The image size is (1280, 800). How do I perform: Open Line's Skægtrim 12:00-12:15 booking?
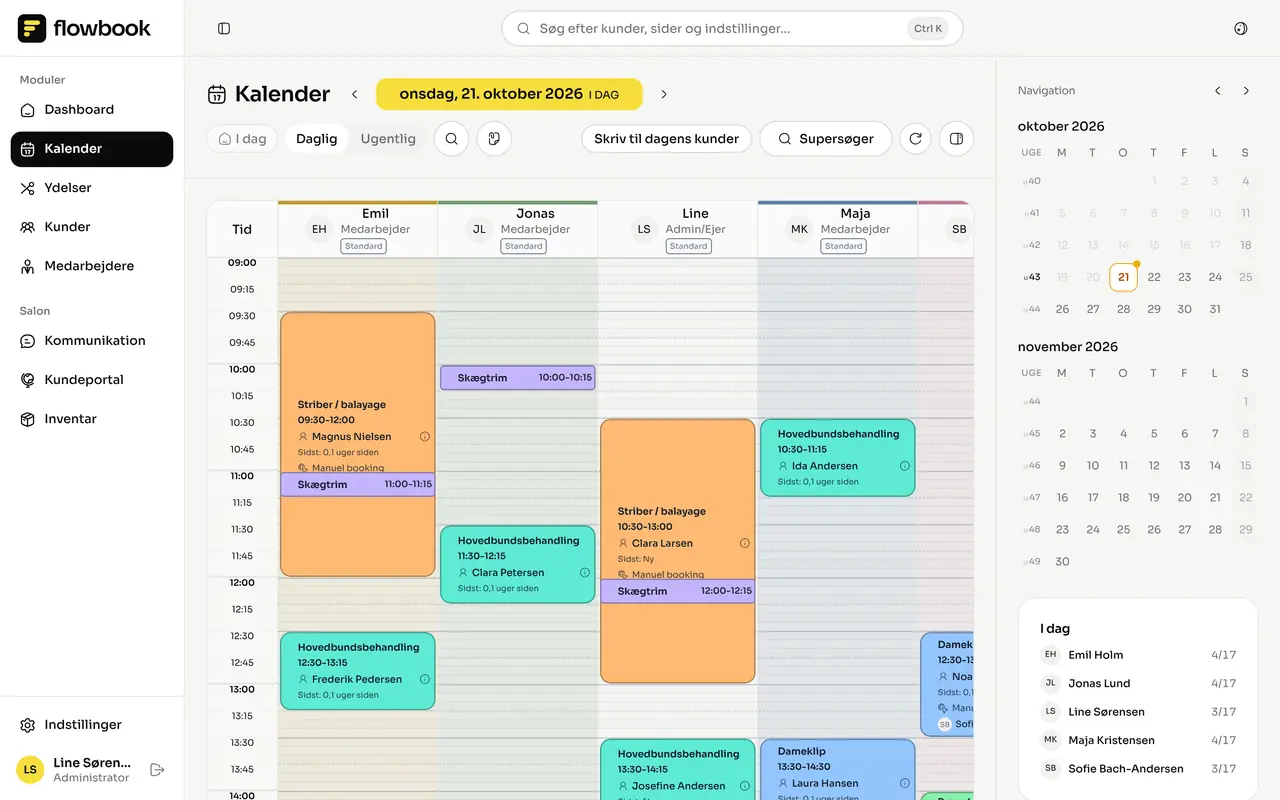678,591
